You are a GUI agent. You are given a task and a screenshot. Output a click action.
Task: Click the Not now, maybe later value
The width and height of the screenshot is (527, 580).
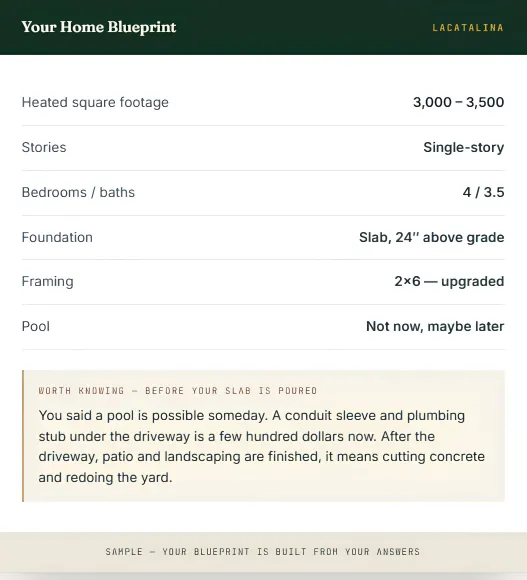[435, 327]
